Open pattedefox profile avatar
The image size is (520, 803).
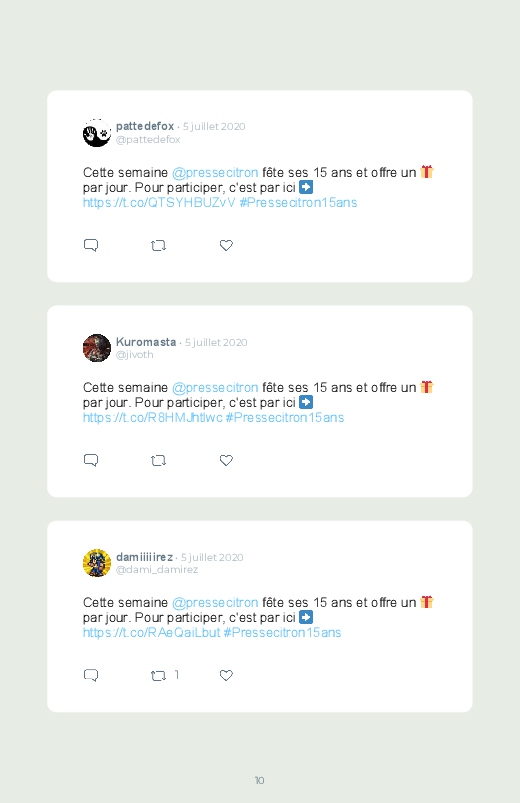[97, 133]
